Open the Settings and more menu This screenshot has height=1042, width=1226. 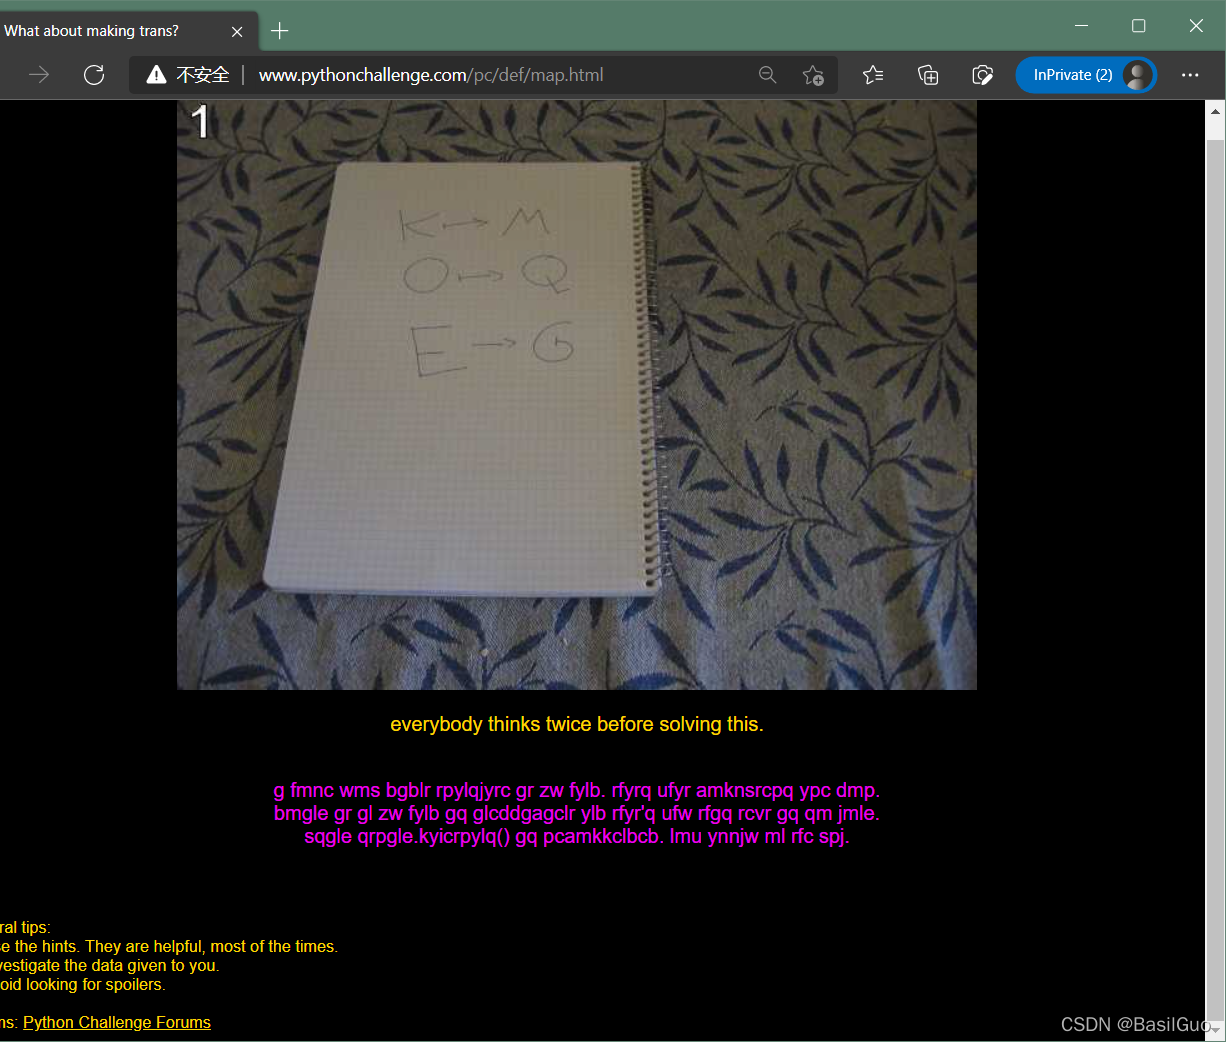point(1190,75)
